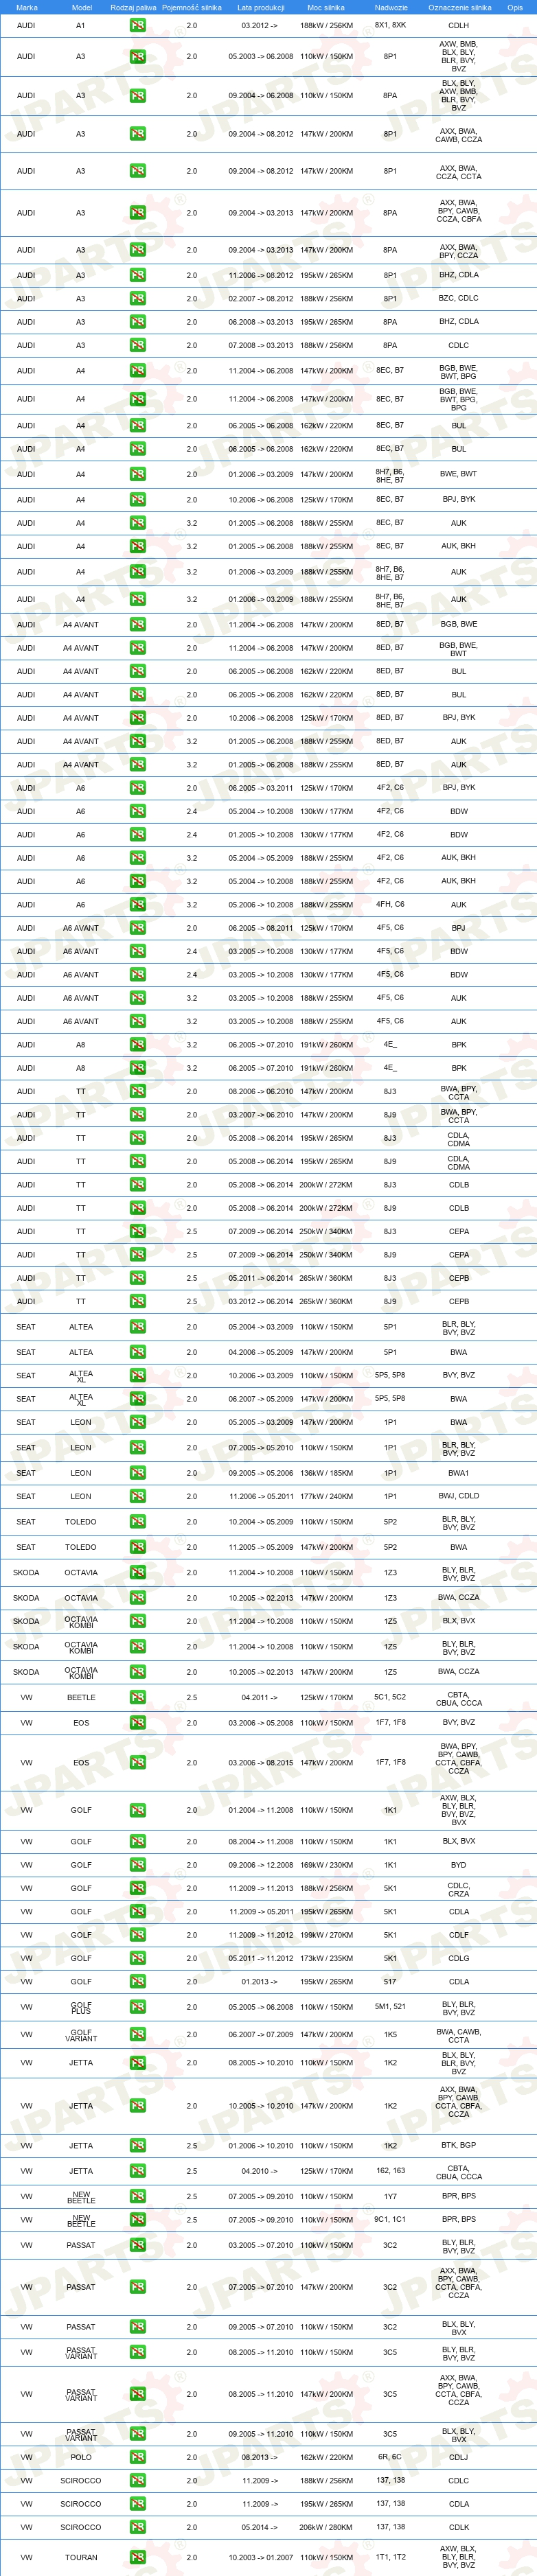Click the body code 1Y7 cell

[390, 2197]
